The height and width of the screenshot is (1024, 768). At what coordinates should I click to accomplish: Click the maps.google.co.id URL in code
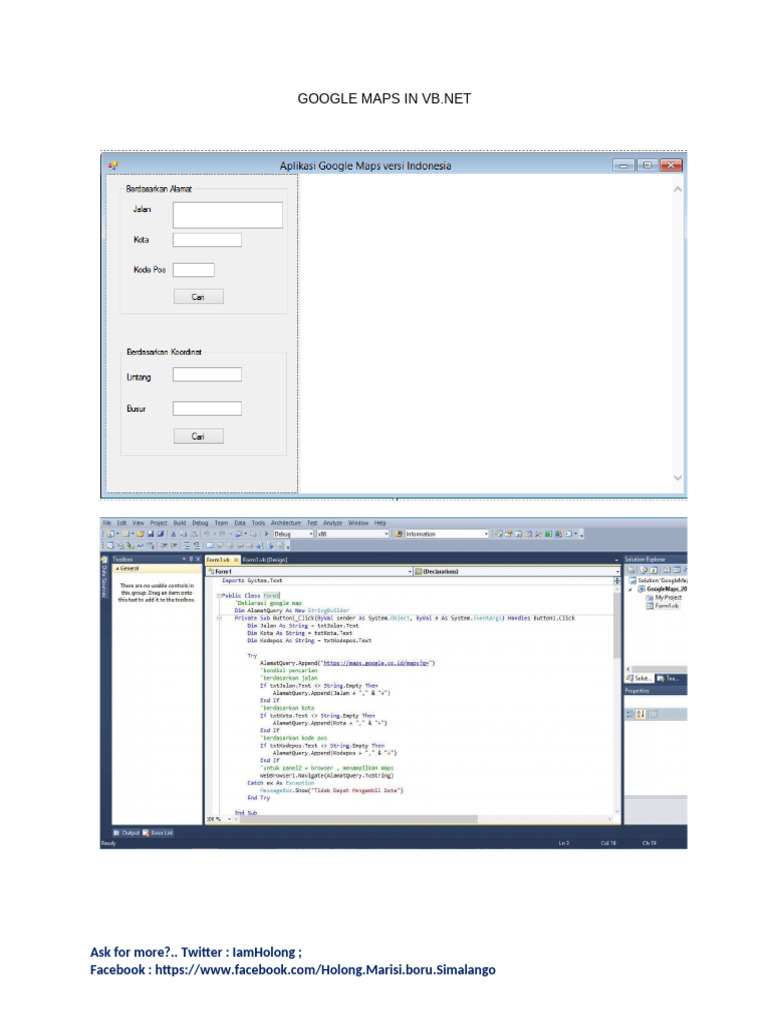pos(376,663)
